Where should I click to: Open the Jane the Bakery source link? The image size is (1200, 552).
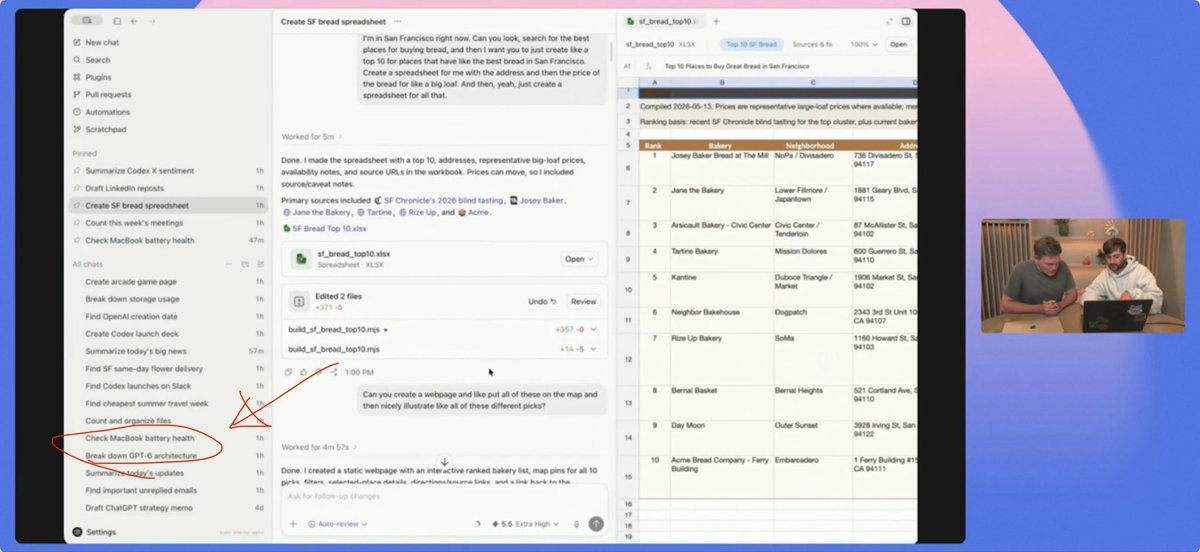tap(317, 212)
